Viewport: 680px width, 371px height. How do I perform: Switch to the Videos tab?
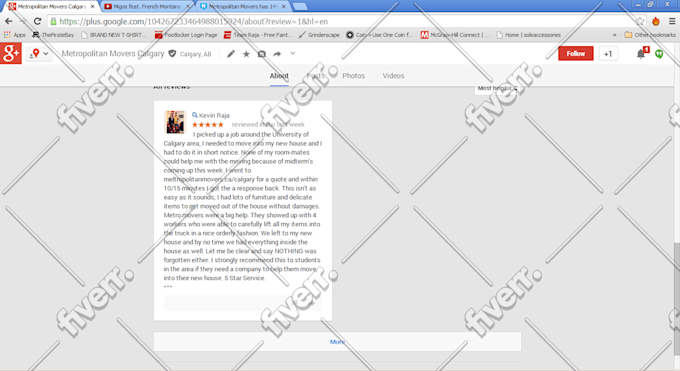pyautogui.click(x=393, y=76)
